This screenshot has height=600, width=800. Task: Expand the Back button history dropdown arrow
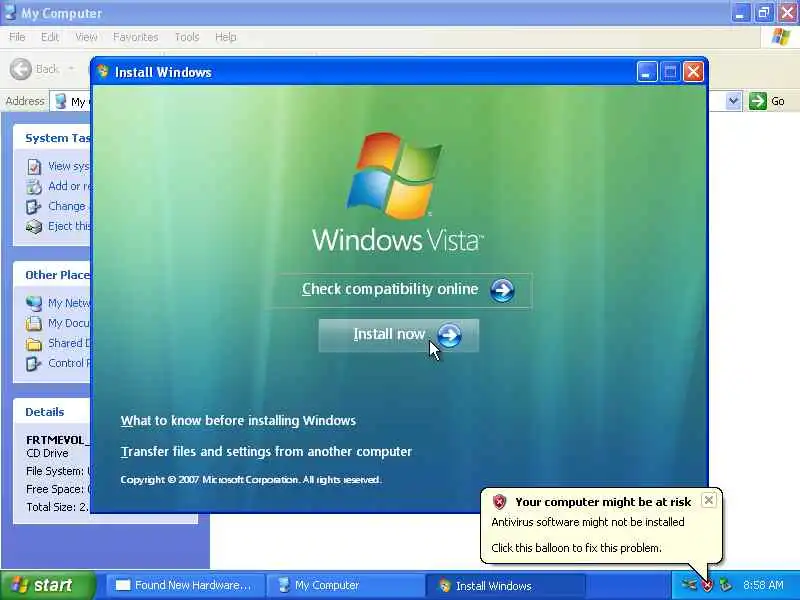[71, 68]
